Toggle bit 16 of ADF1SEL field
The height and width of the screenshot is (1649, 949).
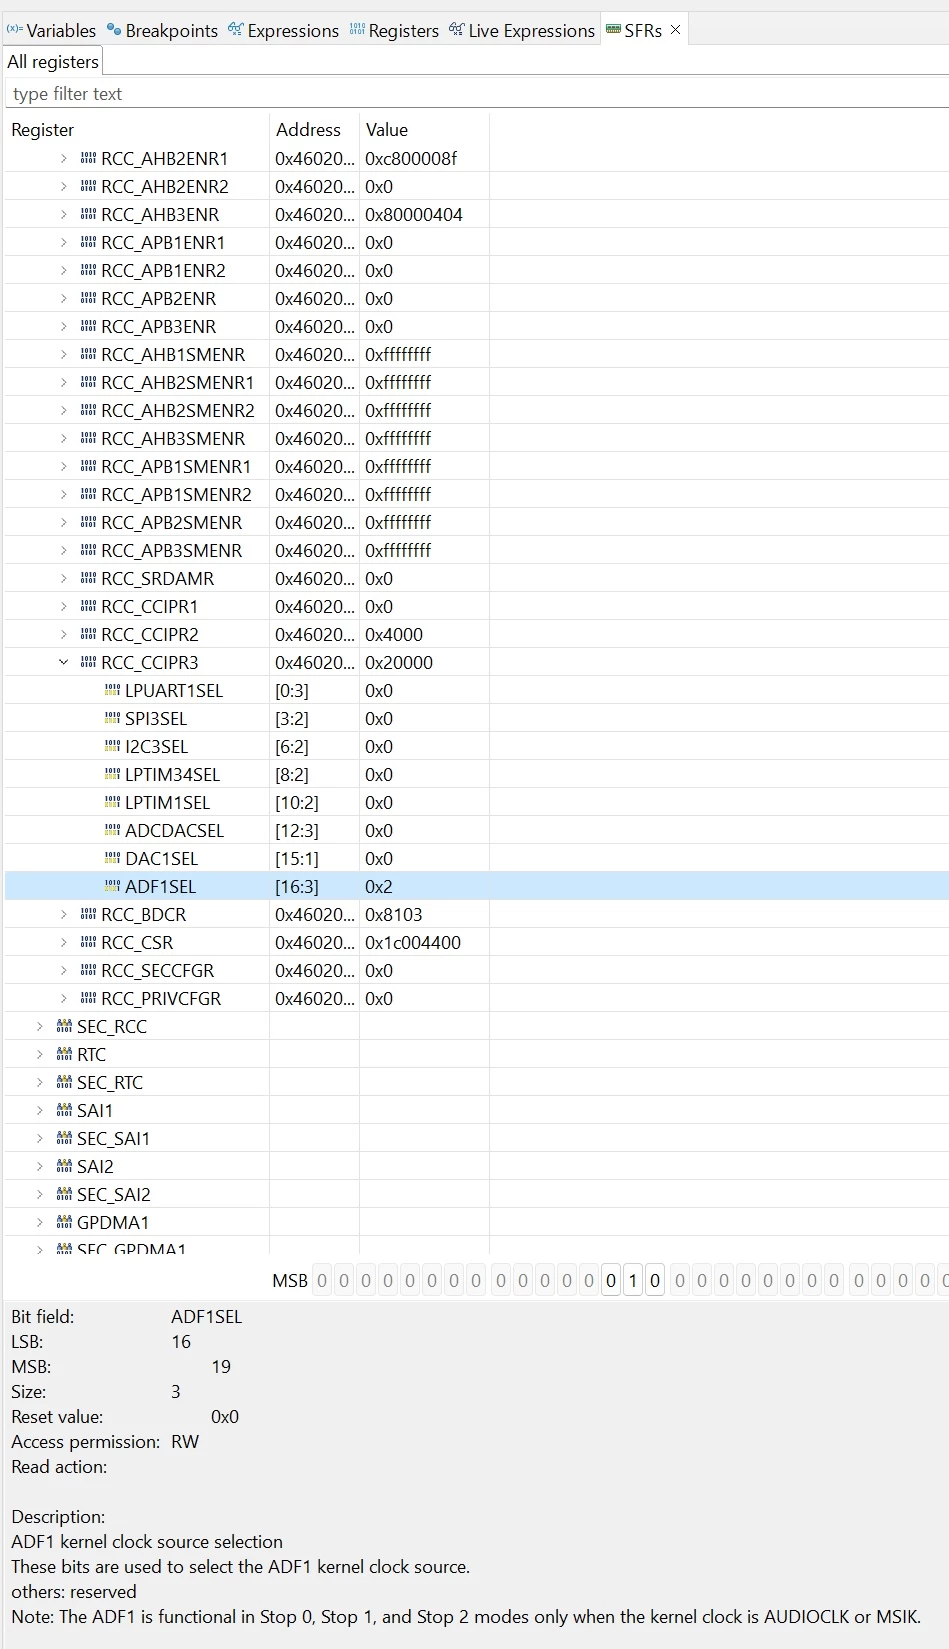point(655,1280)
